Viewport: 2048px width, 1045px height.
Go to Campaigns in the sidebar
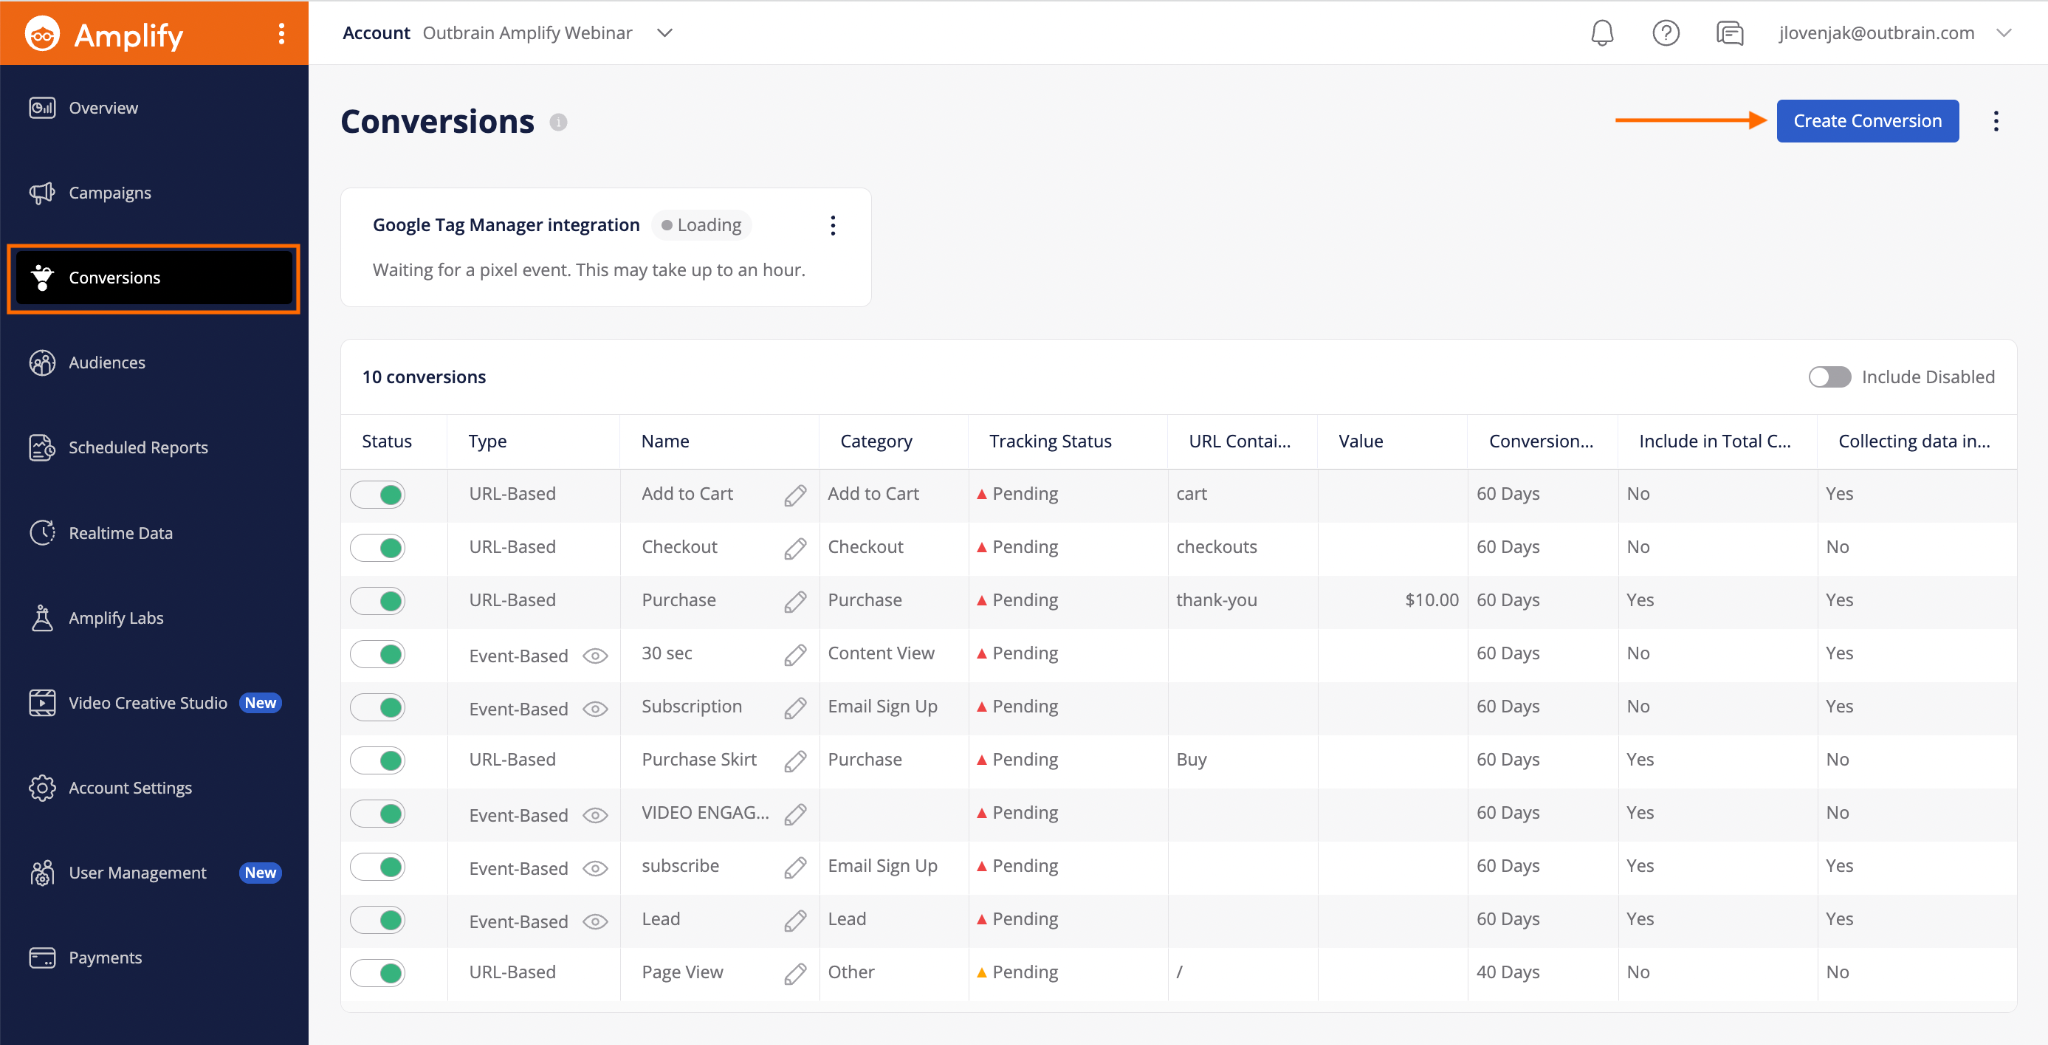(x=110, y=193)
